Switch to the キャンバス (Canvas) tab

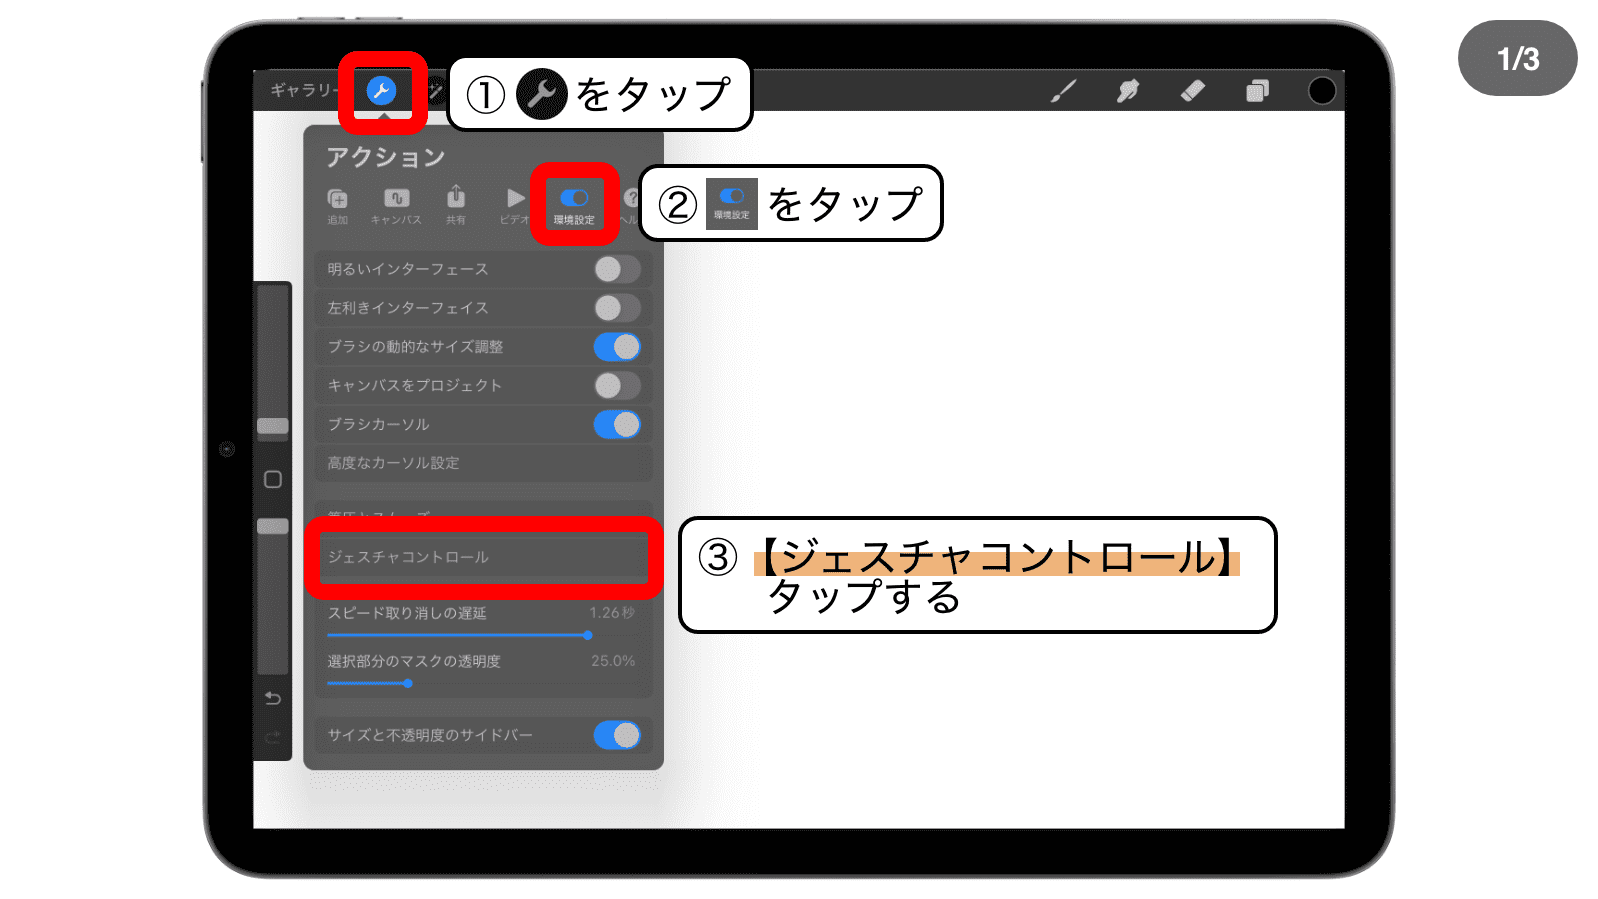(x=396, y=206)
